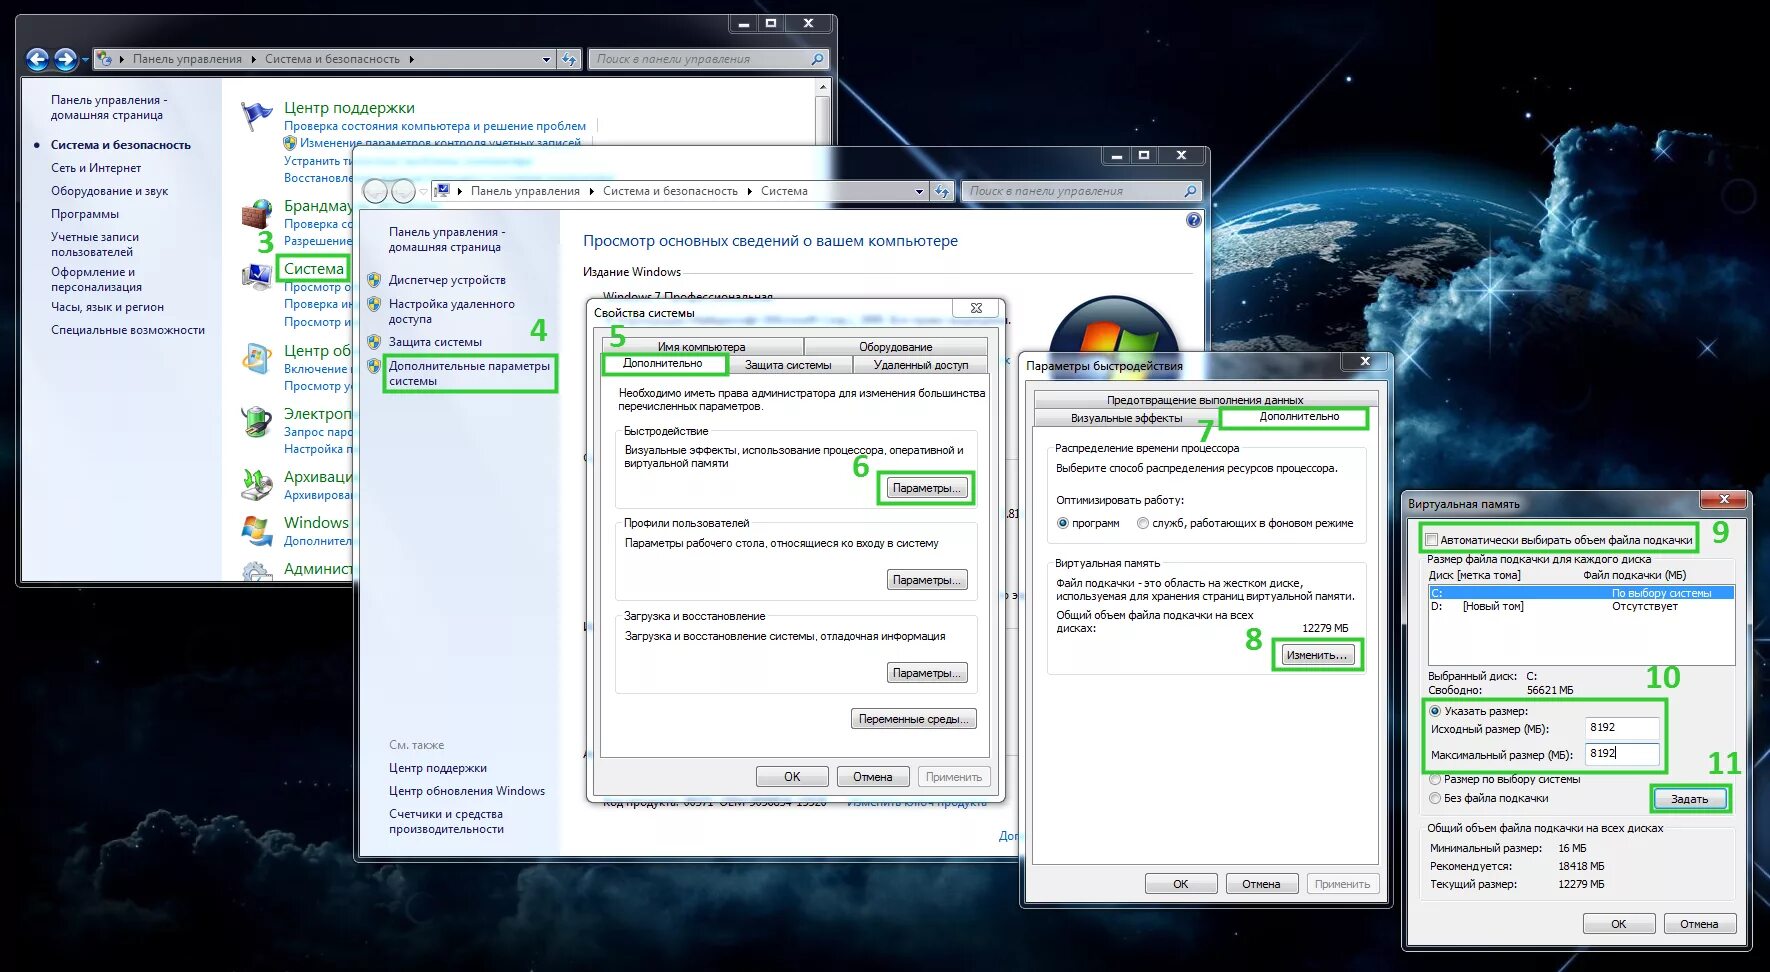
Task: Expand arrow after Панель управления in back window
Action: pos(254,59)
